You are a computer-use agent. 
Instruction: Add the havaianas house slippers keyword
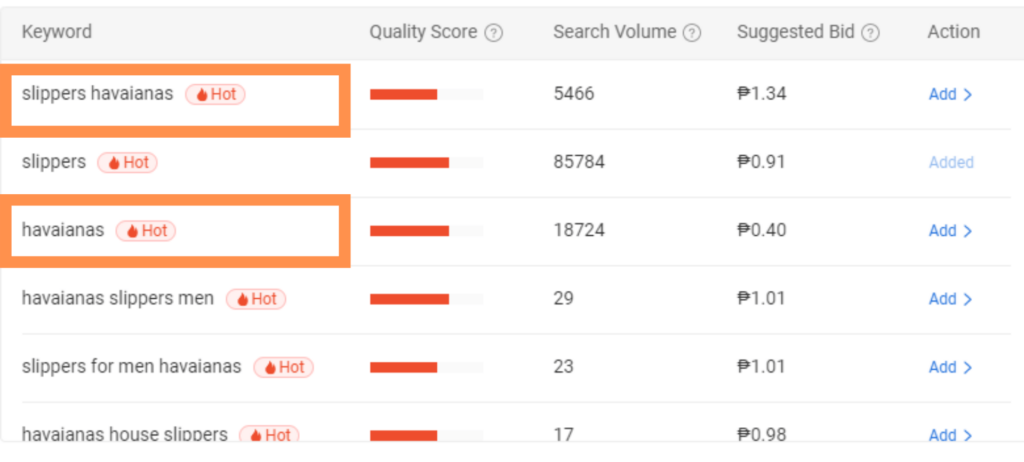tap(950, 435)
